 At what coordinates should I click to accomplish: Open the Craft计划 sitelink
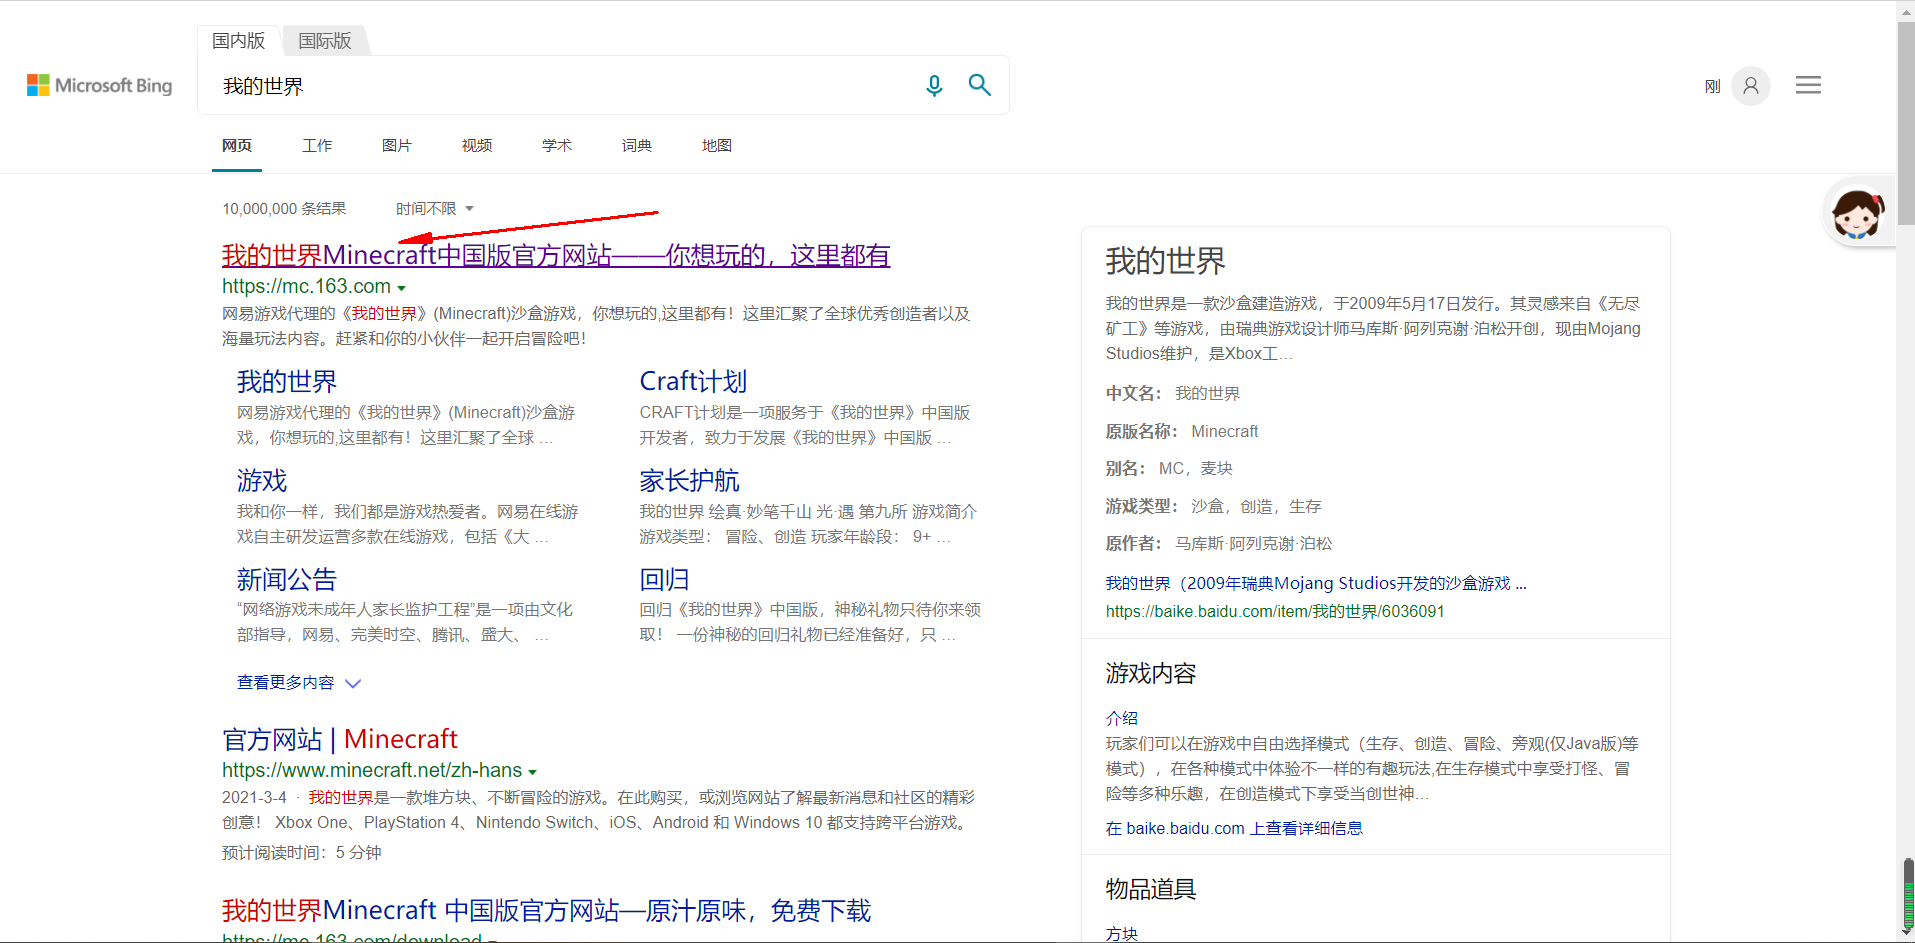[x=693, y=382]
